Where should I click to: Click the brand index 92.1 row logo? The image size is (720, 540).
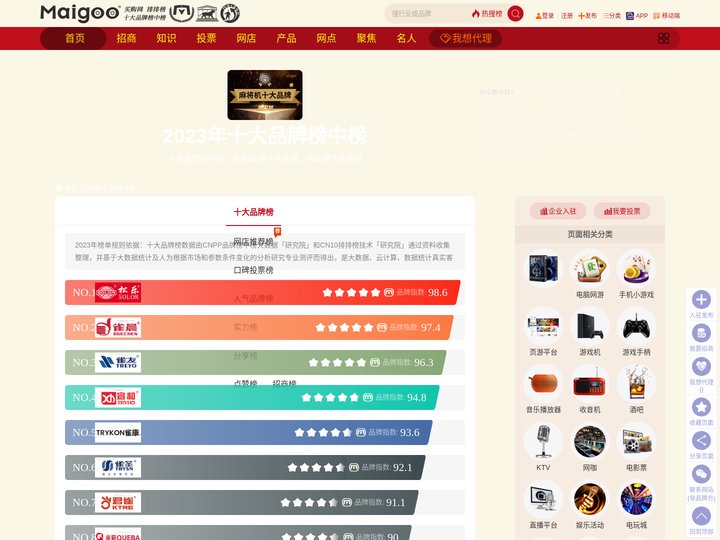point(118,467)
